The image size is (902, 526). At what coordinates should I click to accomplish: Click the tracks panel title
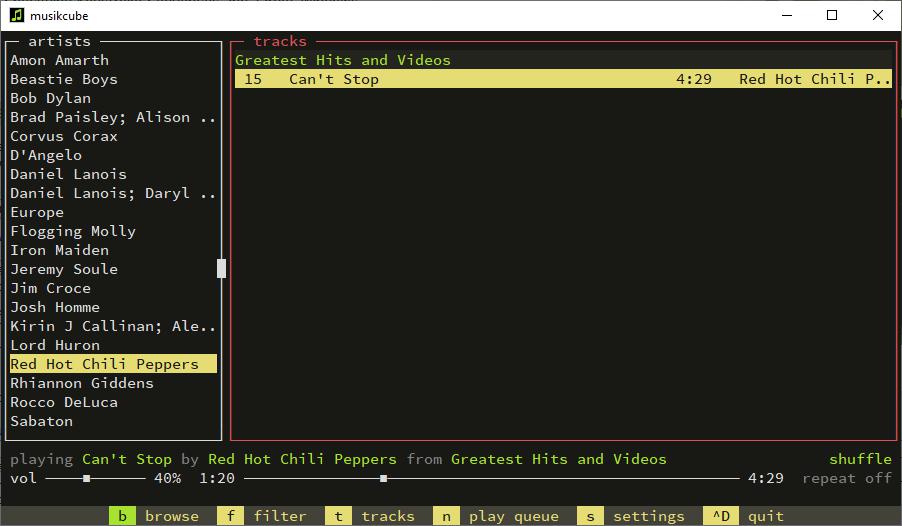point(280,41)
